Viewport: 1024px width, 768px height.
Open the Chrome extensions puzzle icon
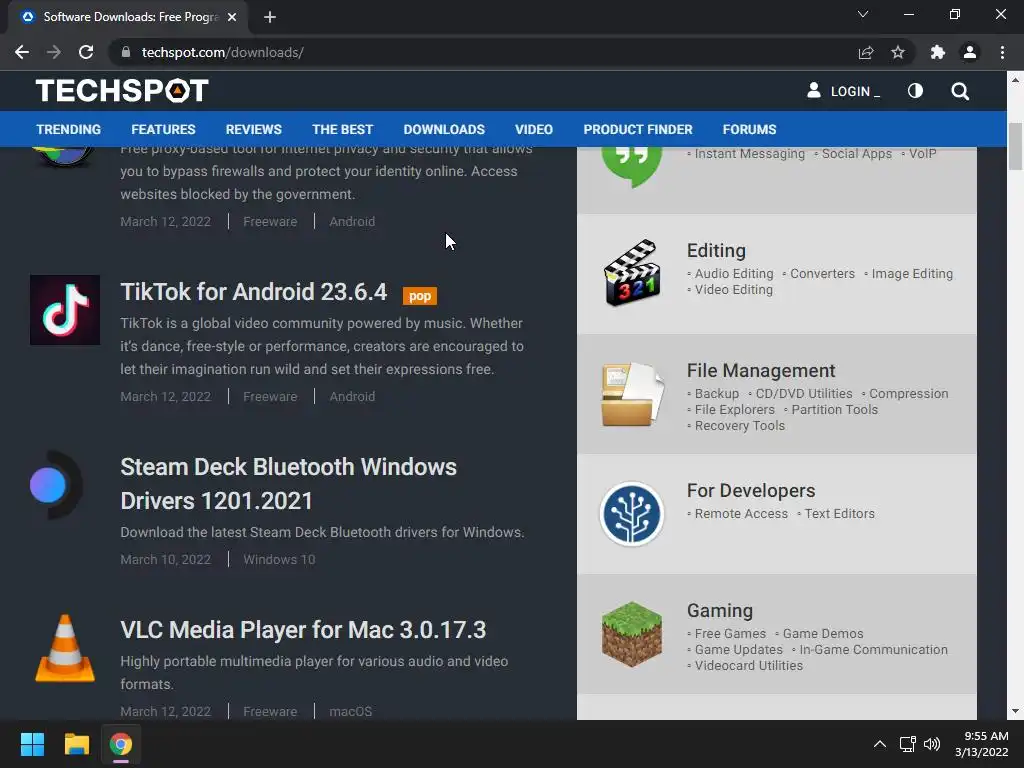tap(938, 52)
